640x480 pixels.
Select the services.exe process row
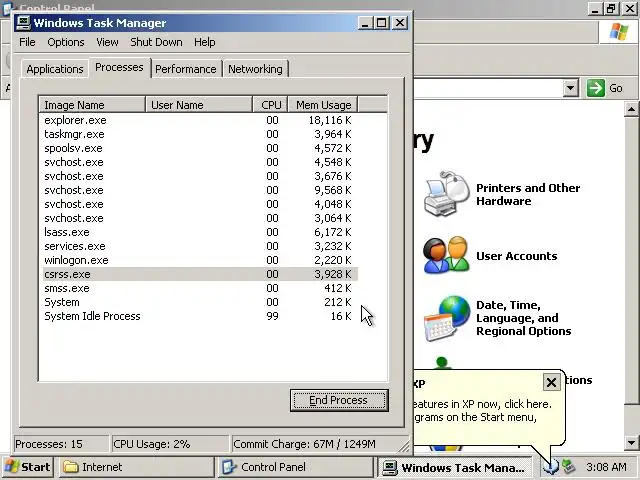pyautogui.click(x=200, y=246)
